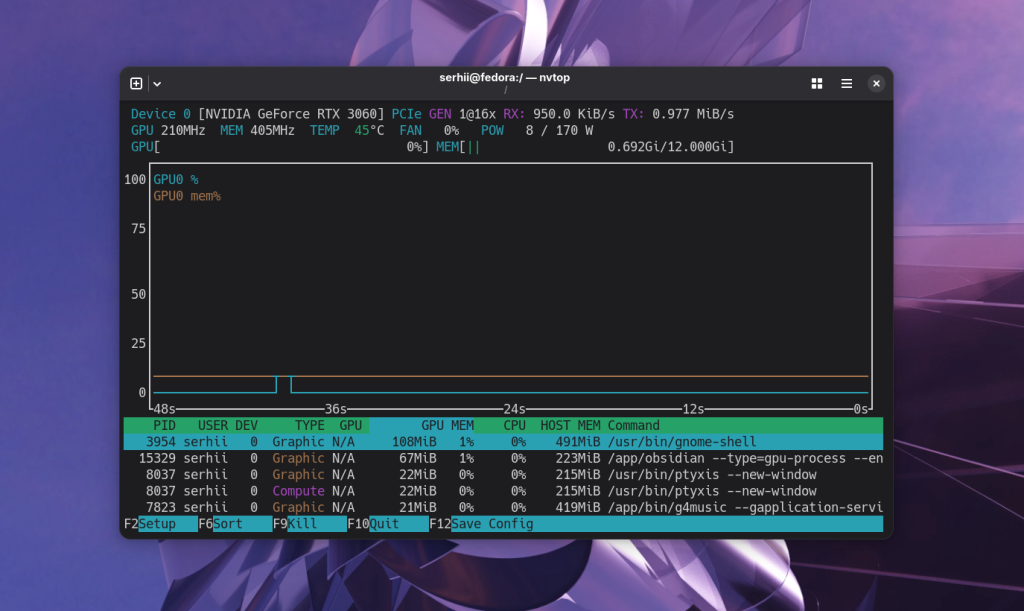Click F12 Save Config option
This screenshot has width=1024, height=611.
(x=481, y=524)
